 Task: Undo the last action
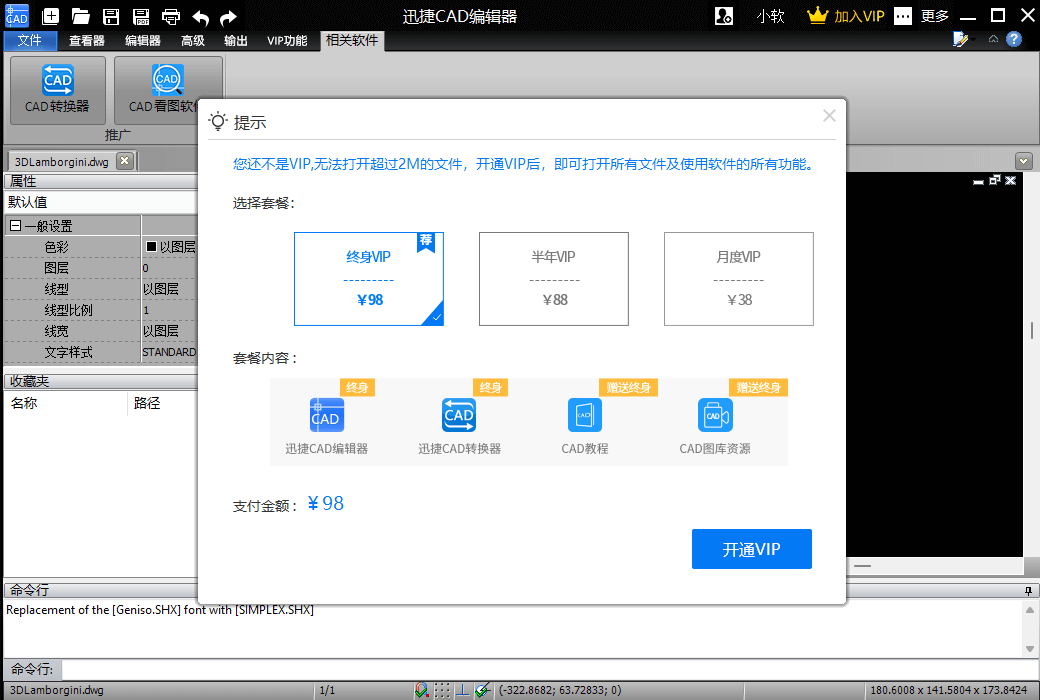pyautogui.click(x=200, y=17)
